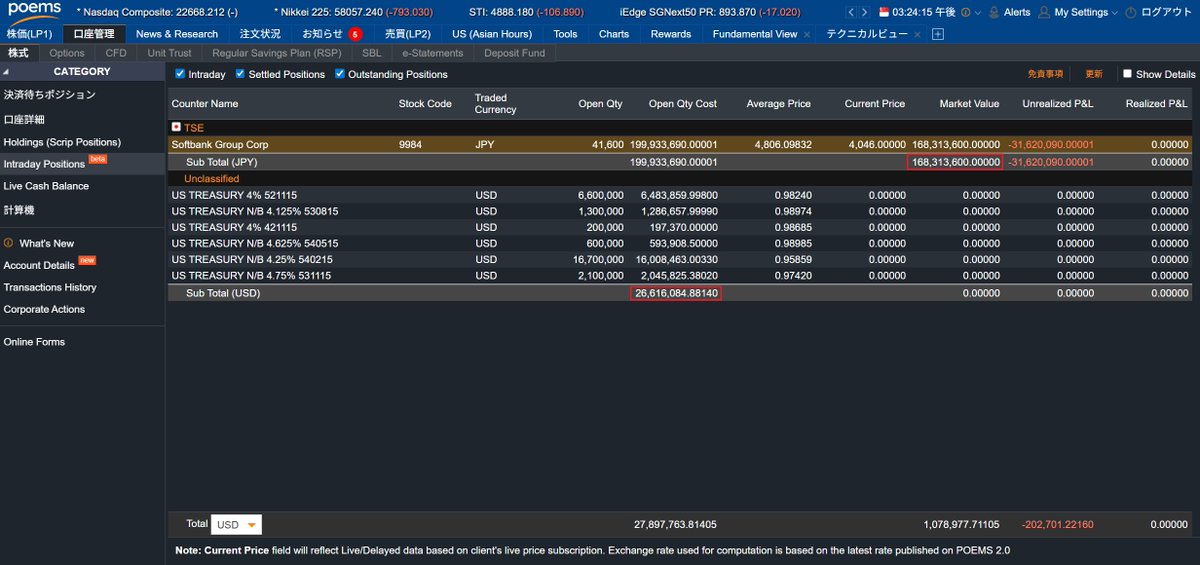The width and height of the screenshot is (1200, 565).
Task: Click the My Settings user icon
Action: pyautogui.click(x=1044, y=12)
